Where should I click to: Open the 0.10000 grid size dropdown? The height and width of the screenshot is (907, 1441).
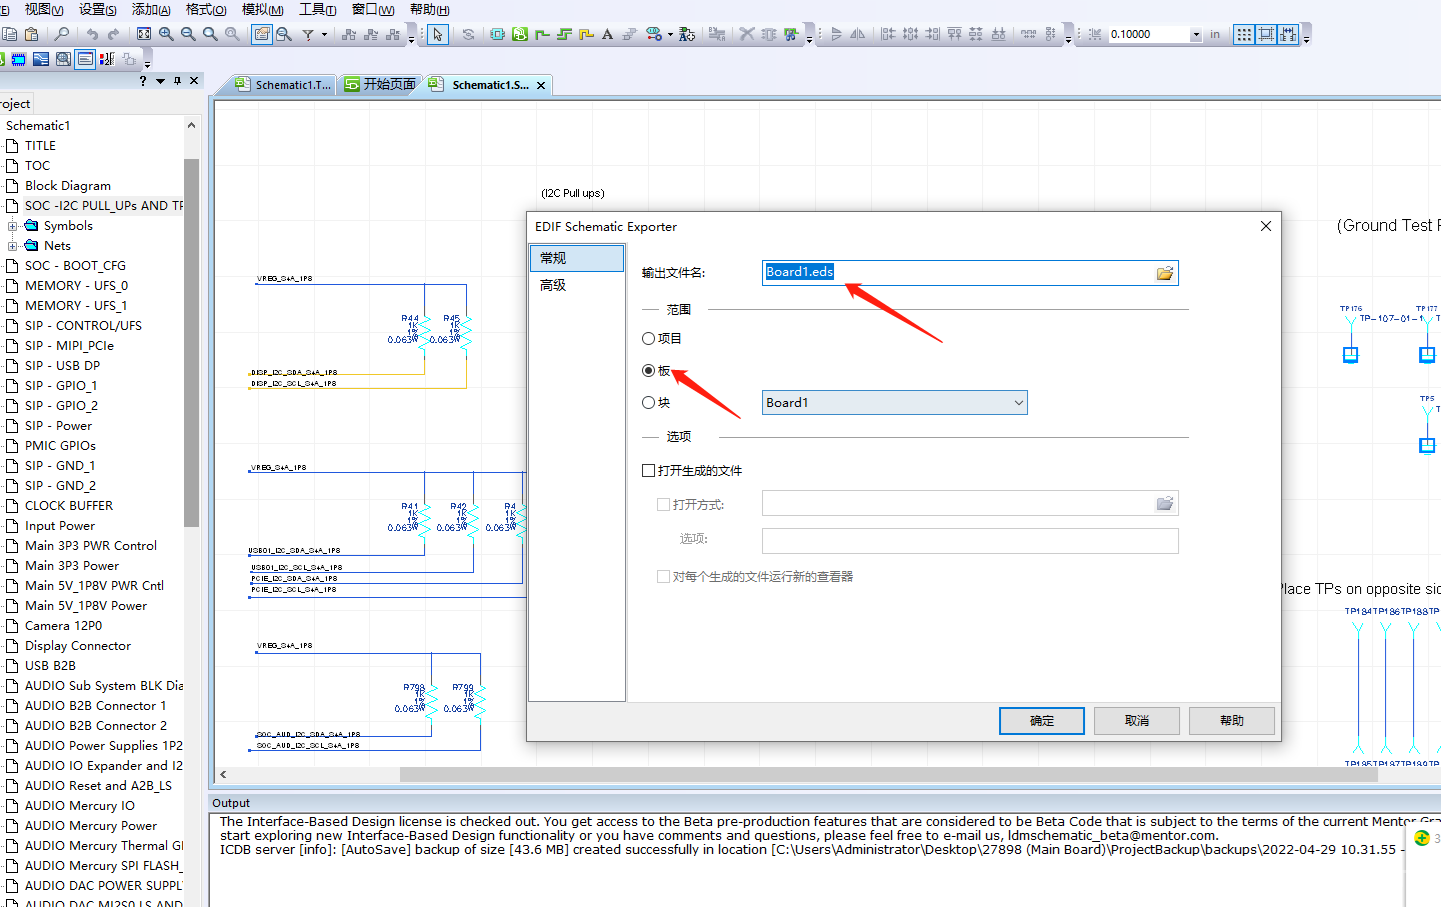coord(1196,34)
